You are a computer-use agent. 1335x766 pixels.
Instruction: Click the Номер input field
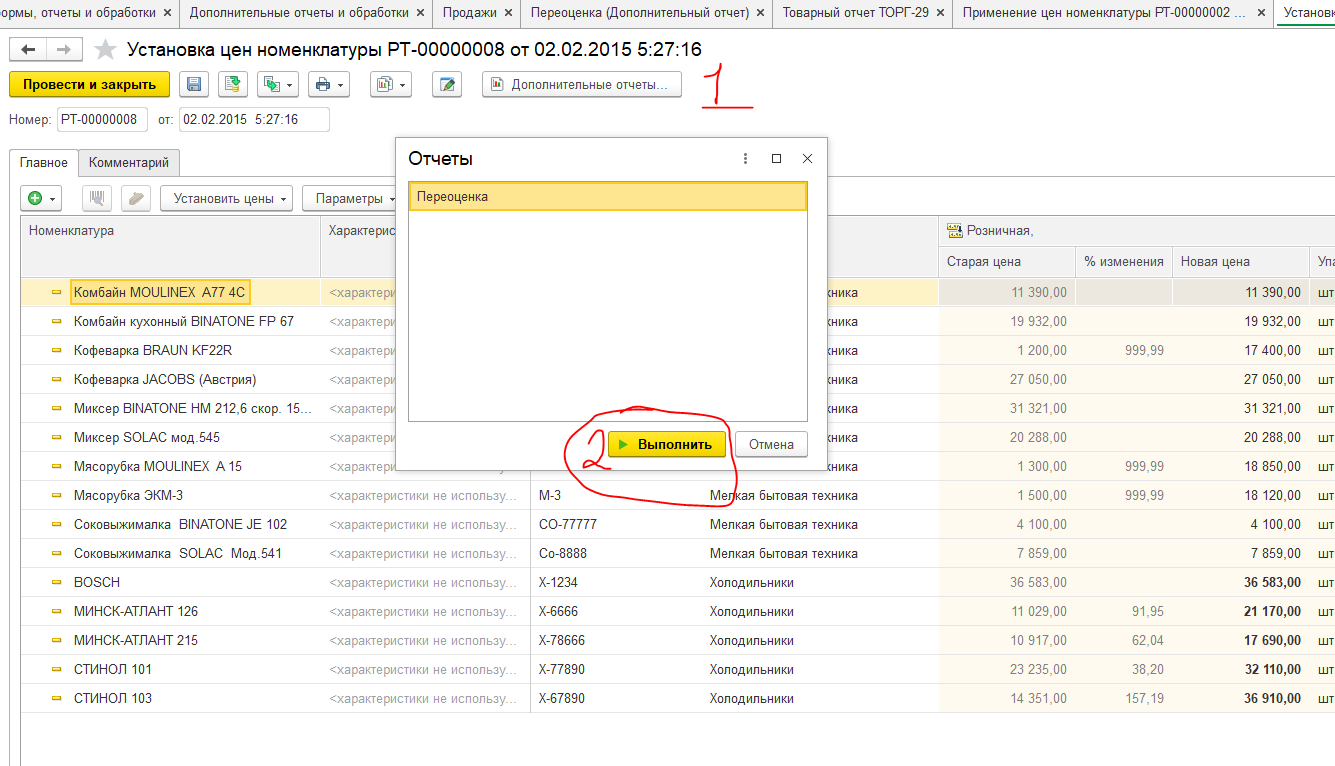(x=102, y=120)
